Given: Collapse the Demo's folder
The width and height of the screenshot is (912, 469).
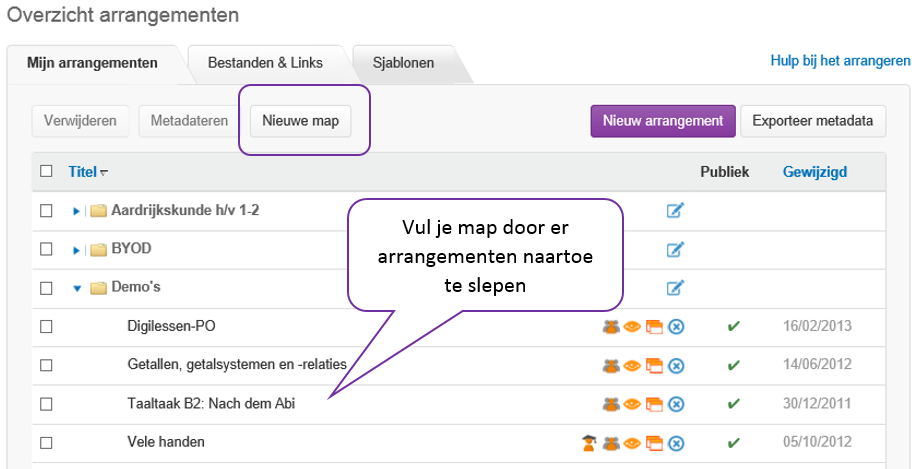Looking at the screenshot, I should 76,288.
